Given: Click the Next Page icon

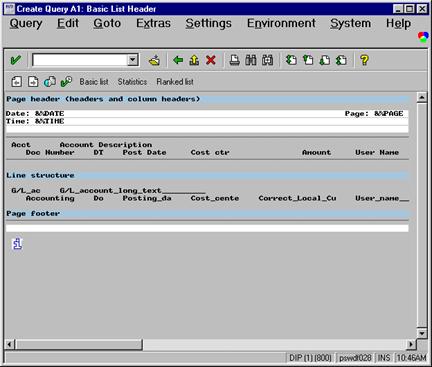Looking at the screenshot, I should pos(325,60).
